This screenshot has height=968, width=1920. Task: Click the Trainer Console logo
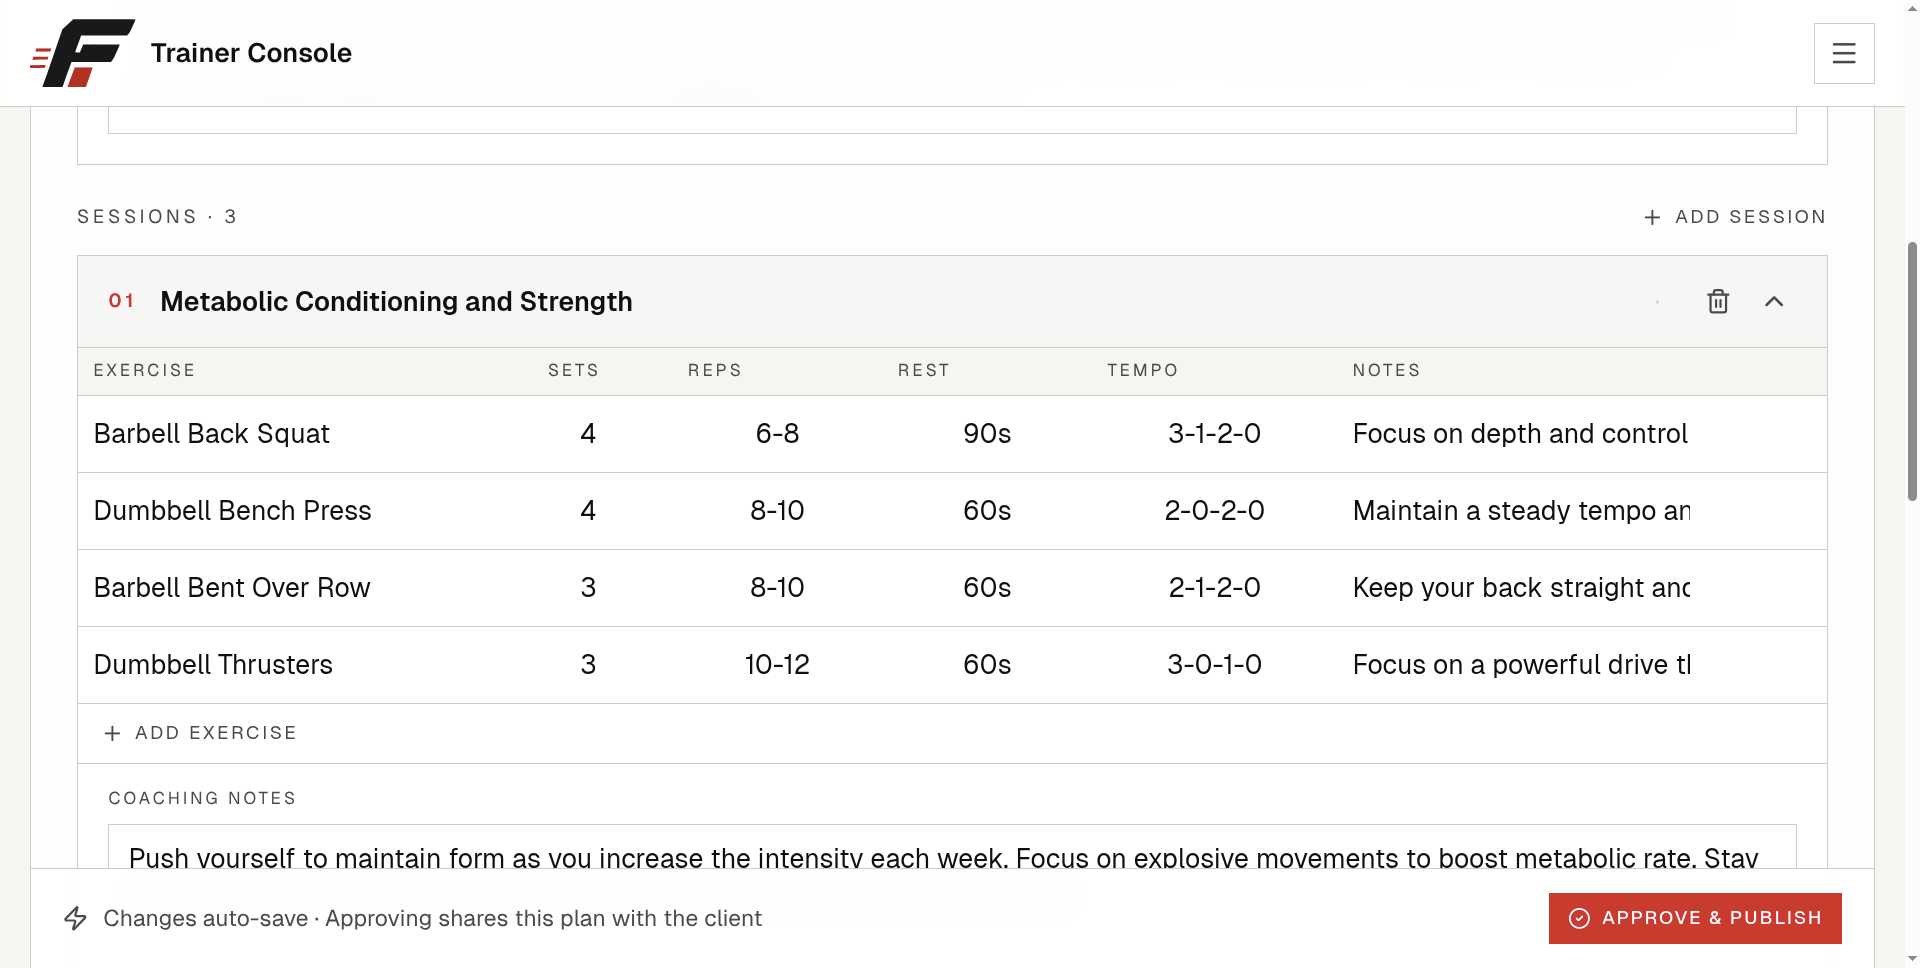click(x=82, y=53)
